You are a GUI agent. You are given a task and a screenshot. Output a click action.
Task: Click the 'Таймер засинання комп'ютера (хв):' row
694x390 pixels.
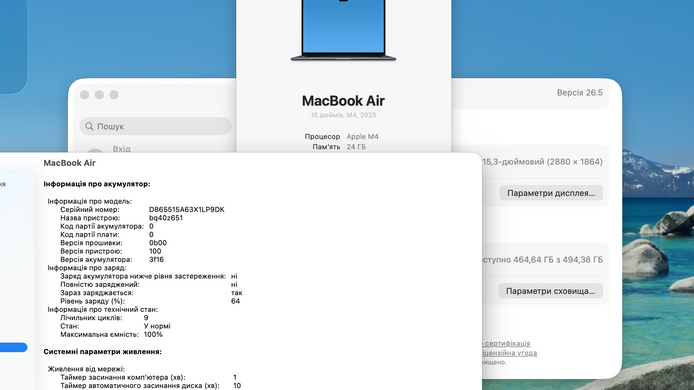[x=149, y=378]
